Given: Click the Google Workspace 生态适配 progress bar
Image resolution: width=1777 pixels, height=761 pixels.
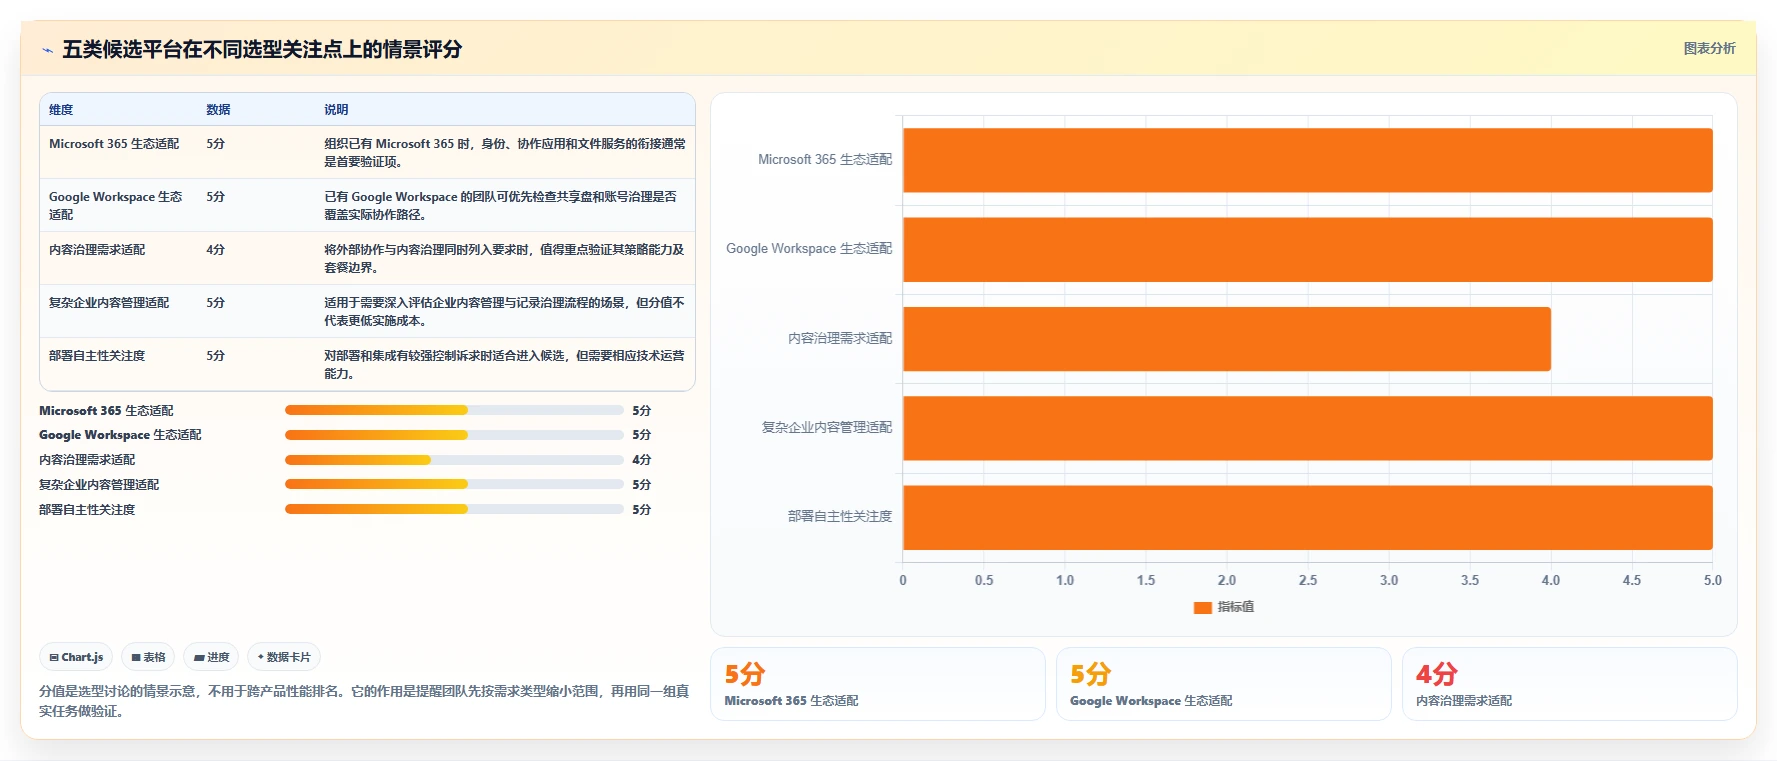Looking at the screenshot, I should pos(454,435).
